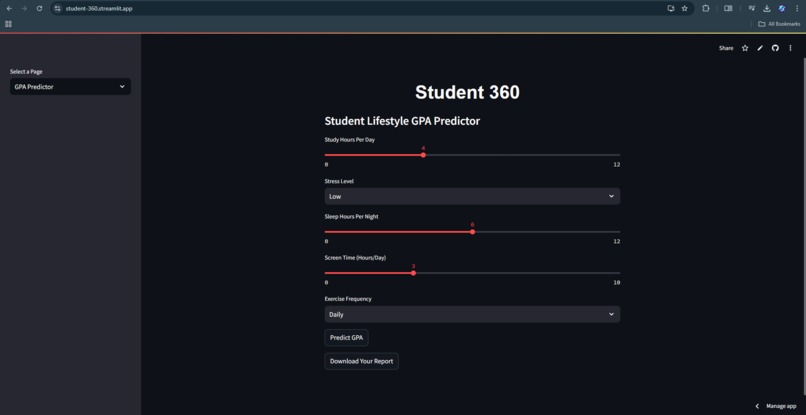Focus the address bar URL student-360.streamlit.app
Viewport: 806px width, 415px height.
99,8
